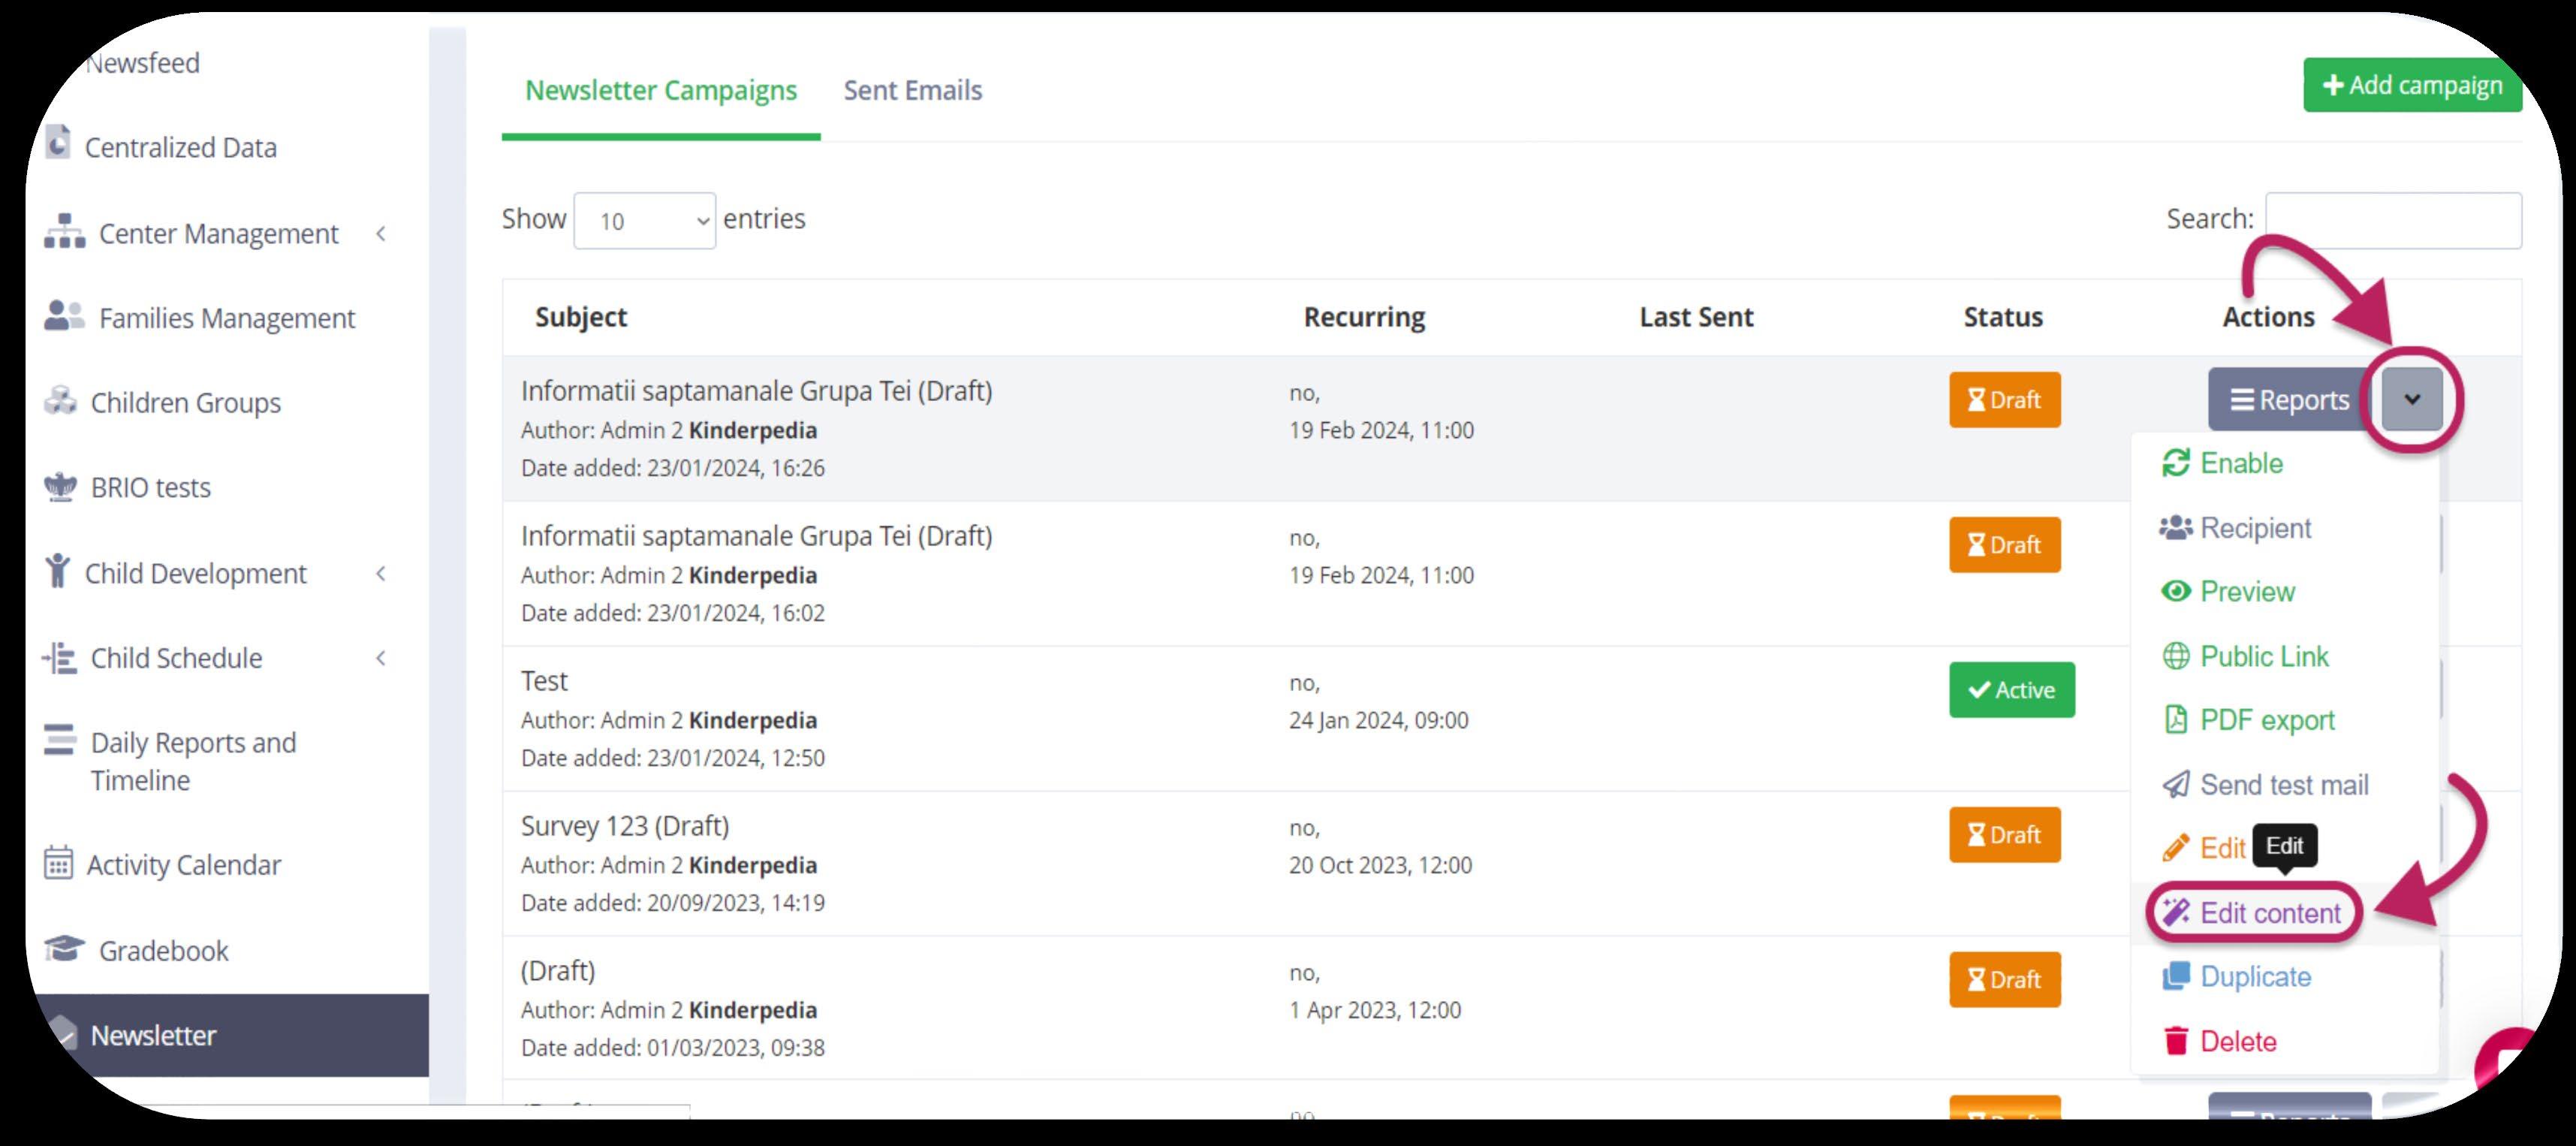Viewport: 2576px width, 1146px height.
Task: Select Enable in the actions menu
Action: 2240,463
